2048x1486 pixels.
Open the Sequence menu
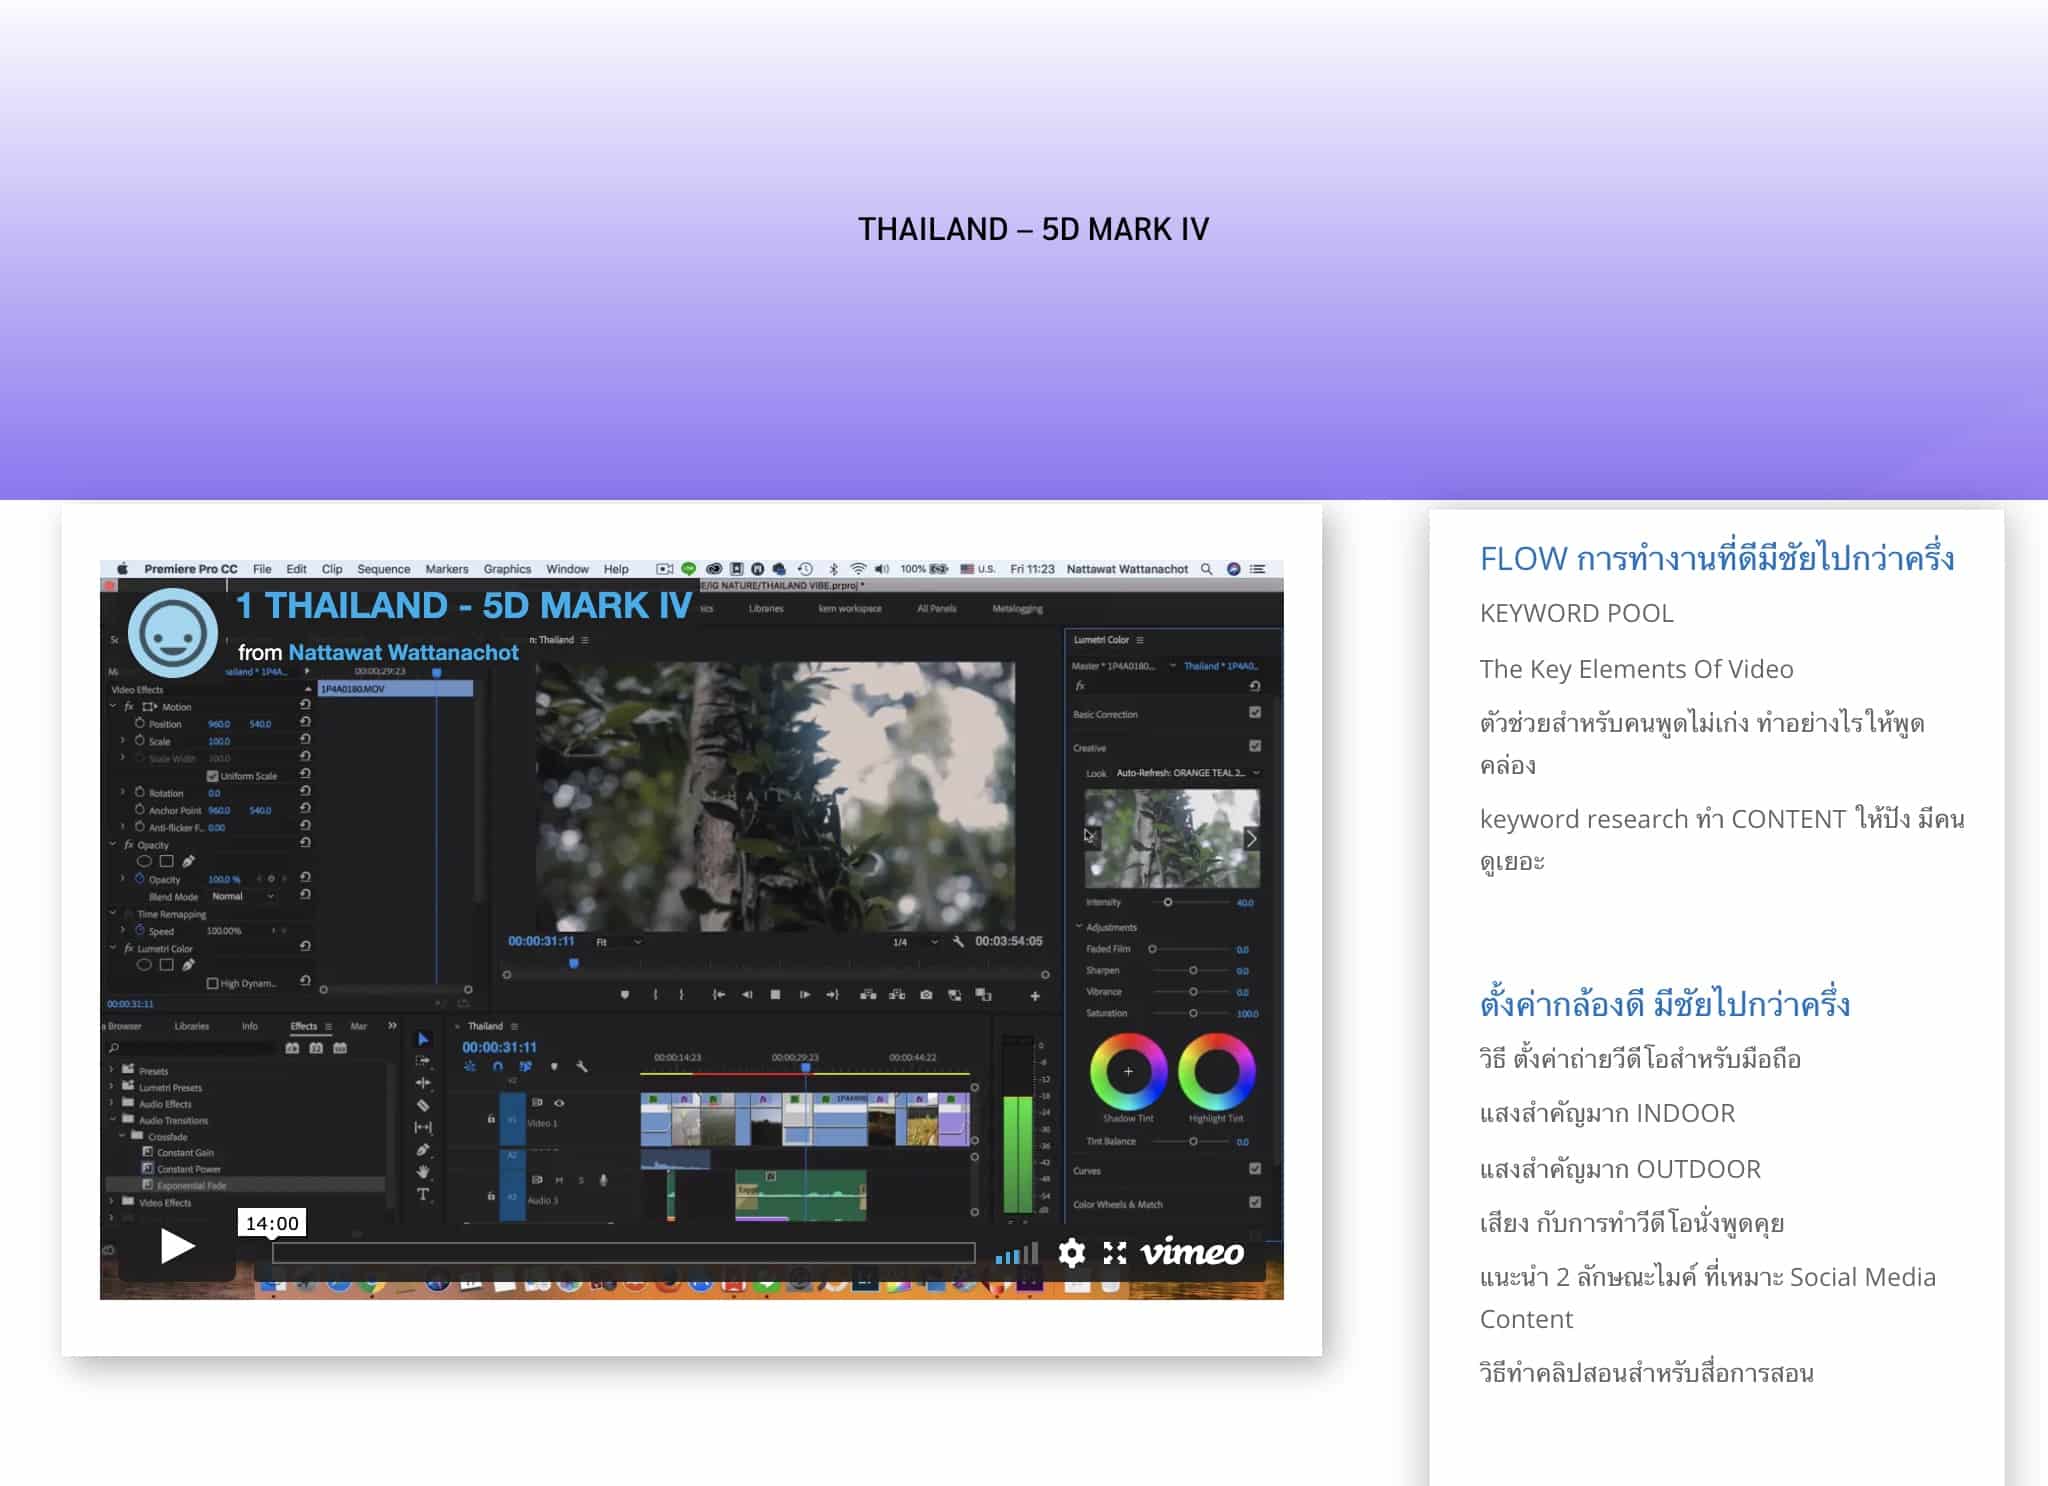coord(383,569)
